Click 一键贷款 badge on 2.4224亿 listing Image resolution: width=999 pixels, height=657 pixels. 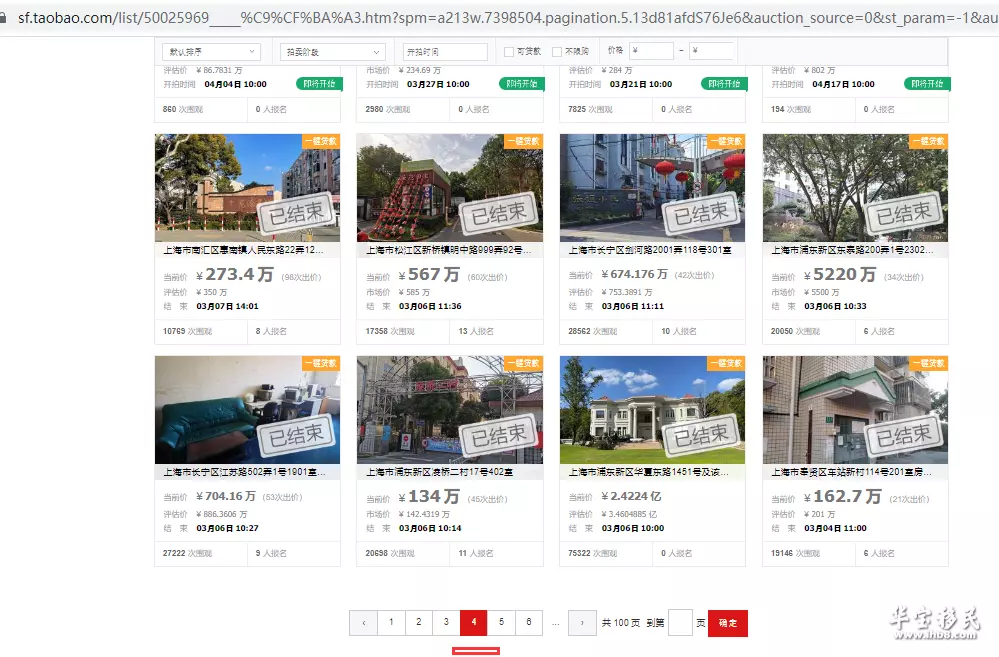click(x=726, y=363)
